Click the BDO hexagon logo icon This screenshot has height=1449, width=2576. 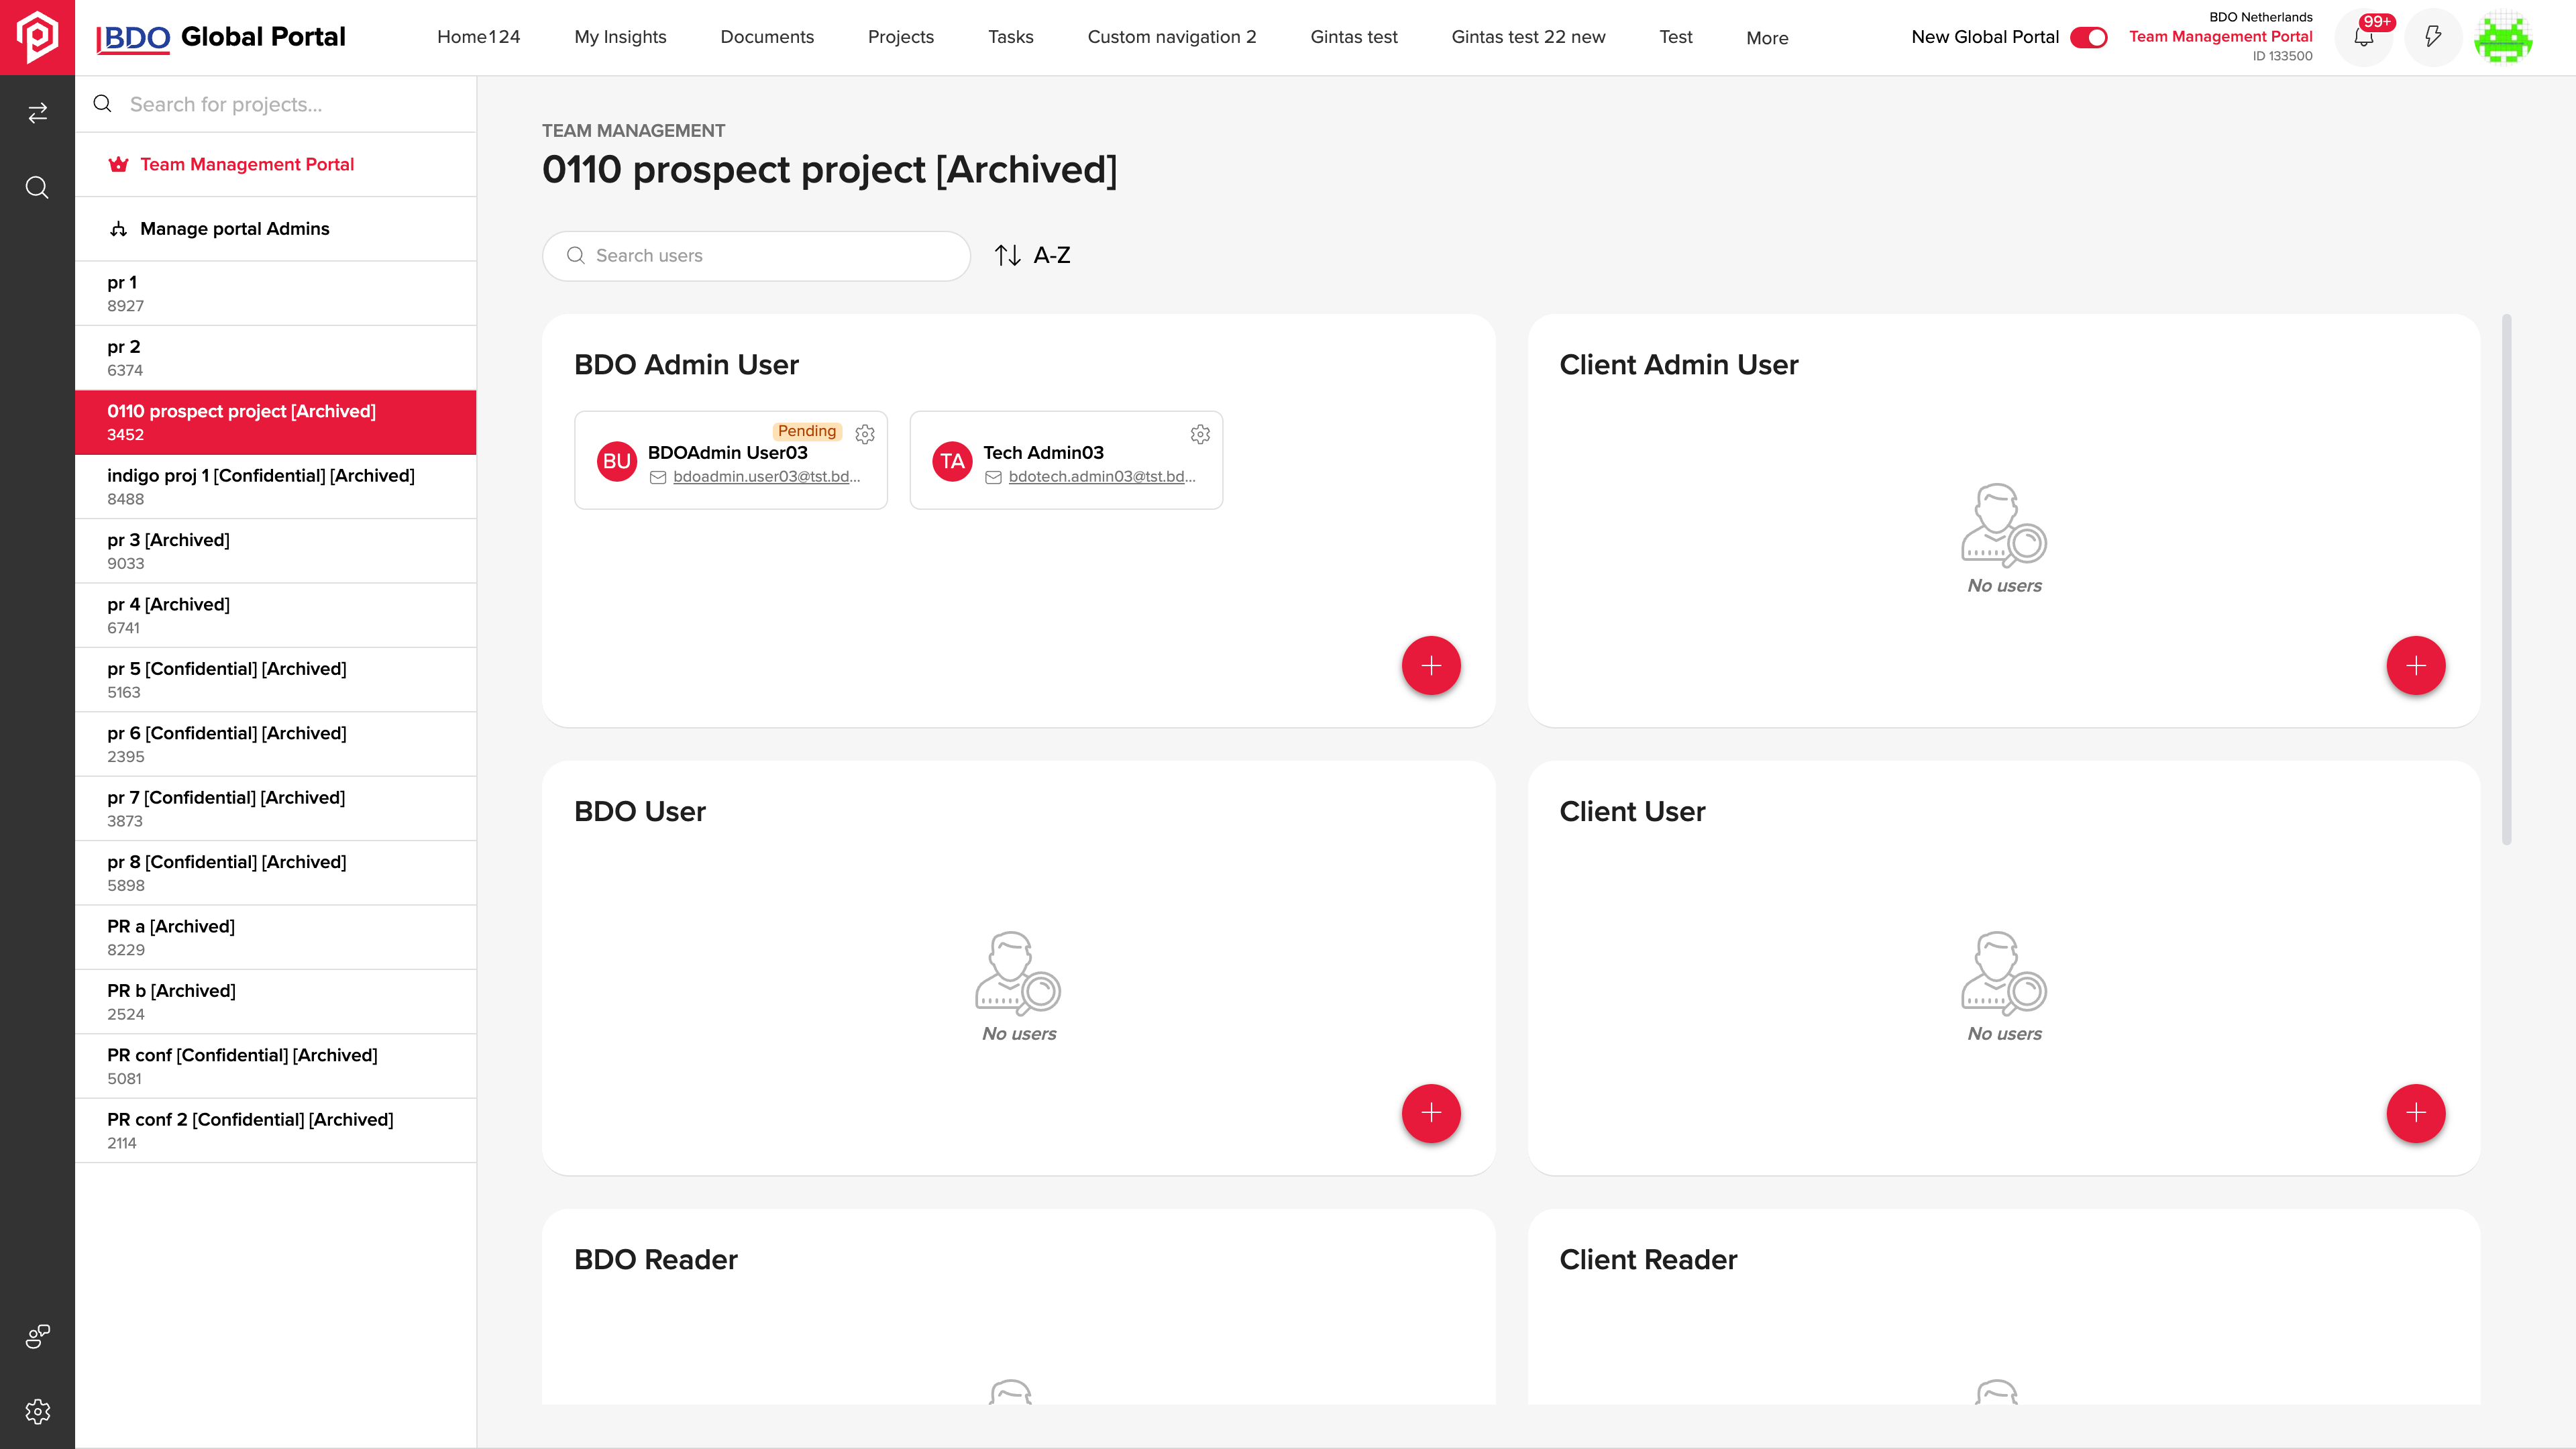pyautogui.click(x=37, y=37)
